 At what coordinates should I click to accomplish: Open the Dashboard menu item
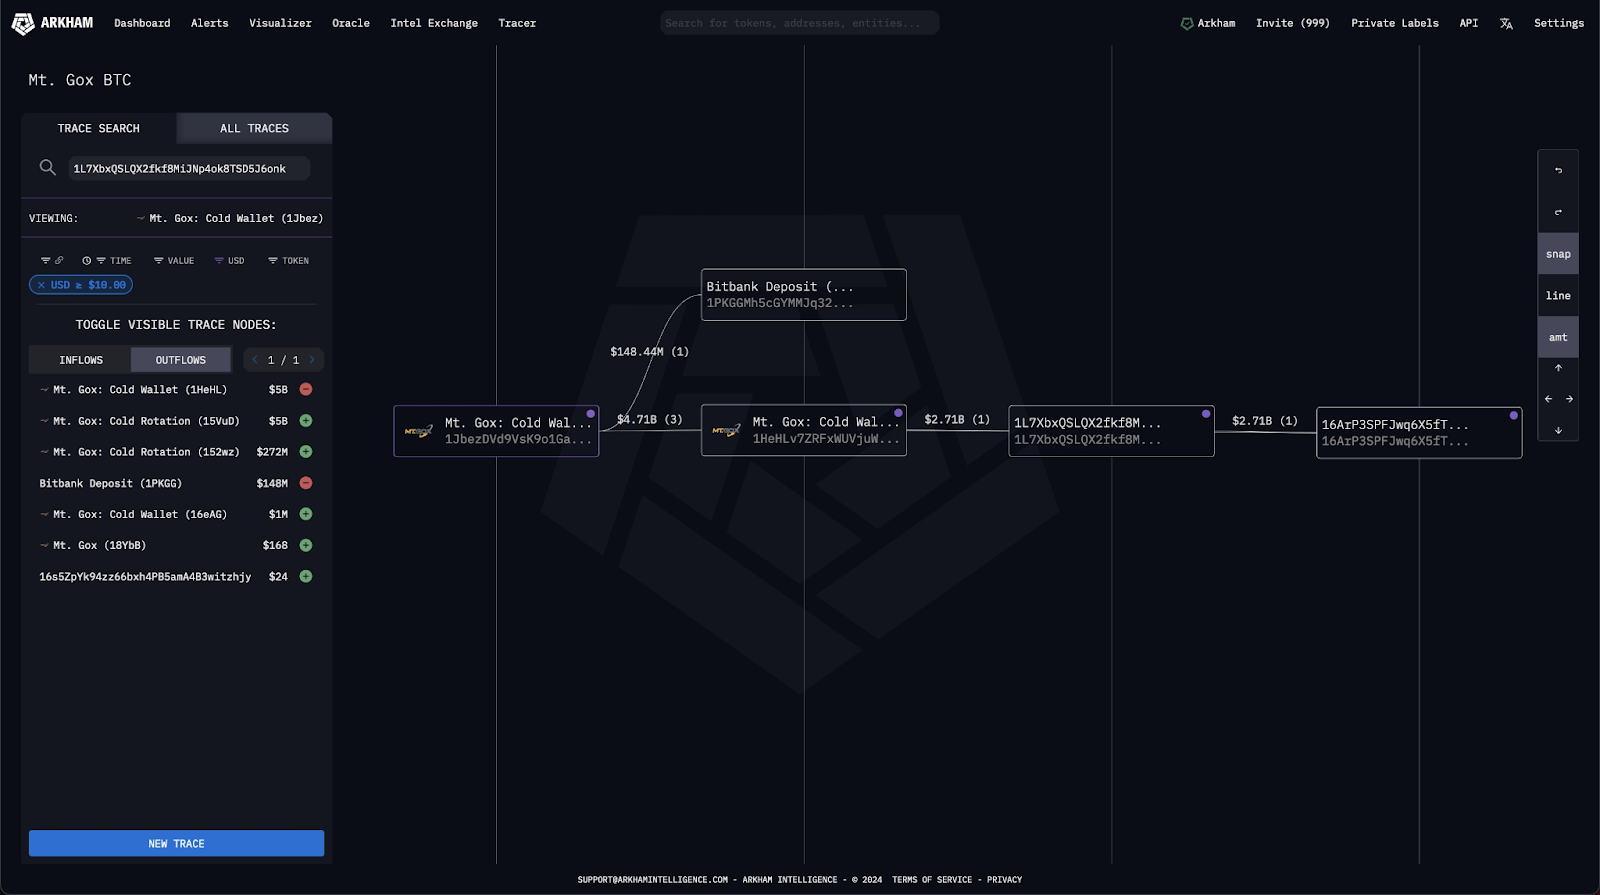(142, 23)
